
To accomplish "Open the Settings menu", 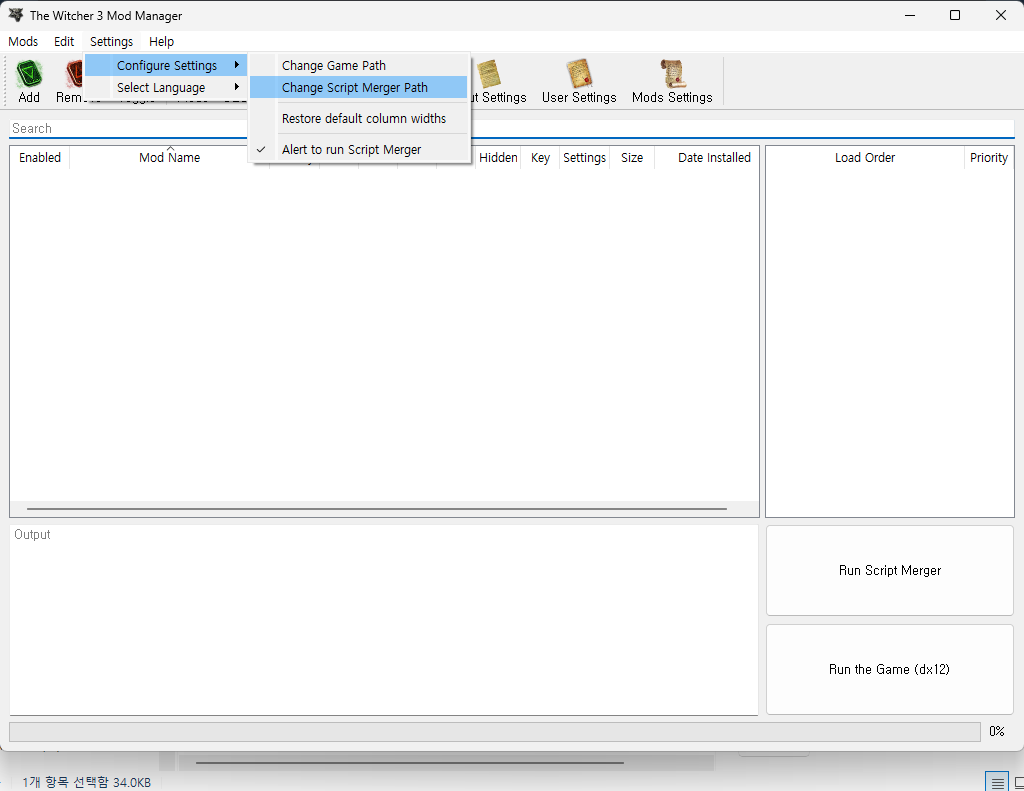I will click(111, 42).
